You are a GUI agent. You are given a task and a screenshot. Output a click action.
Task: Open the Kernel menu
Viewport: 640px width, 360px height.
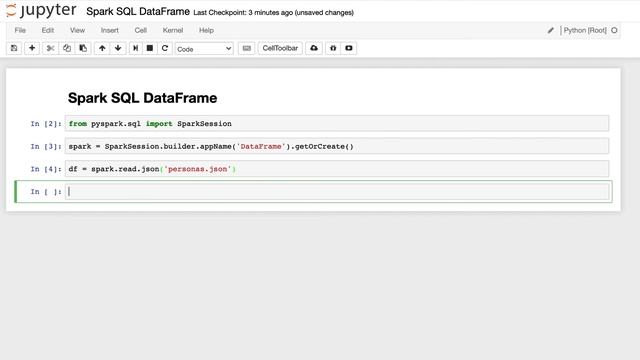click(x=173, y=30)
